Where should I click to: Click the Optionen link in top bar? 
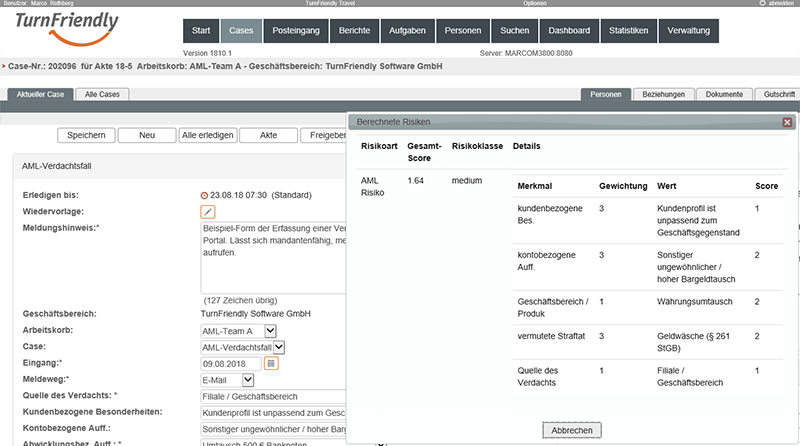coord(535,3)
